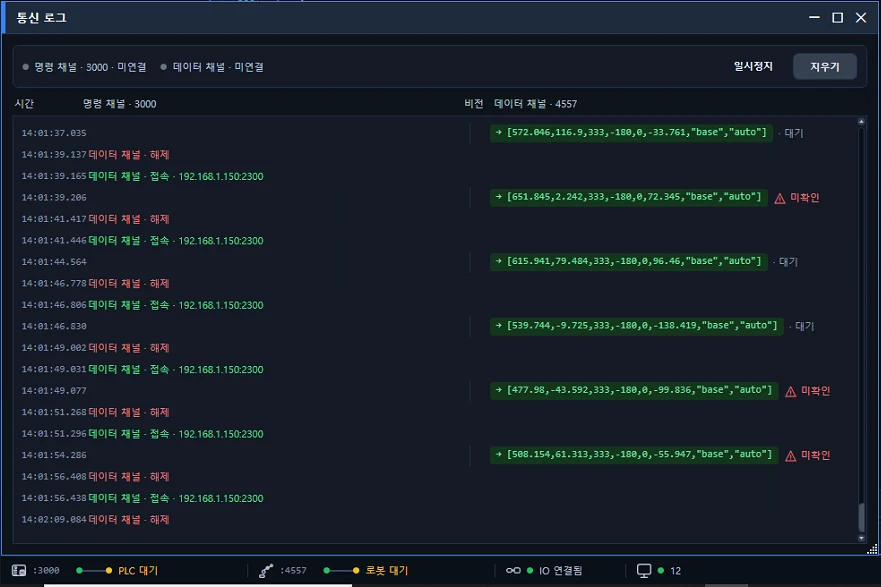This screenshot has width=881, height=587.
Task: Click warning triangle beside 651.845 message
Action: pyautogui.click(x=779, y=198)
